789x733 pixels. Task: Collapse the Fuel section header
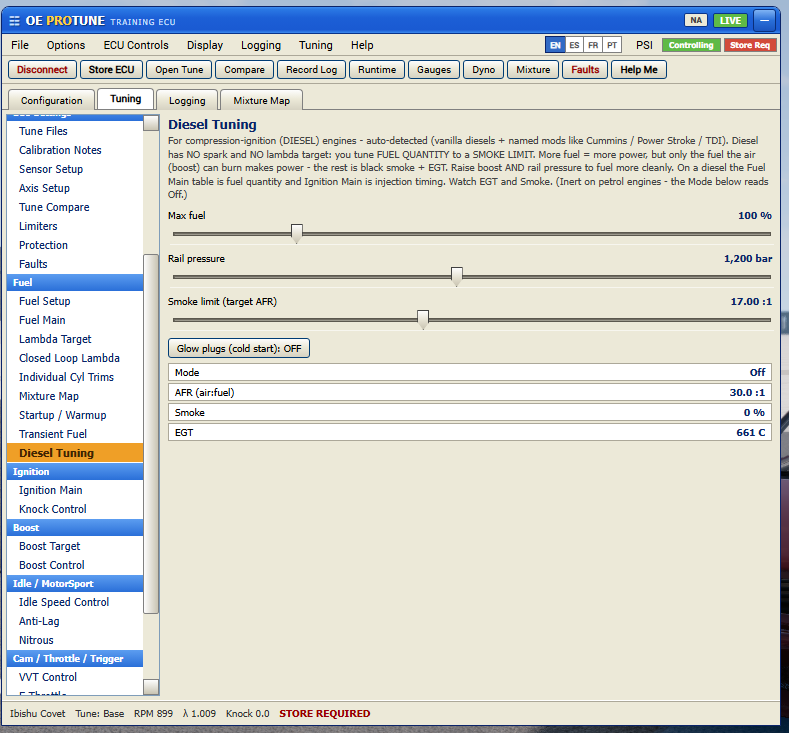(75, 282)
